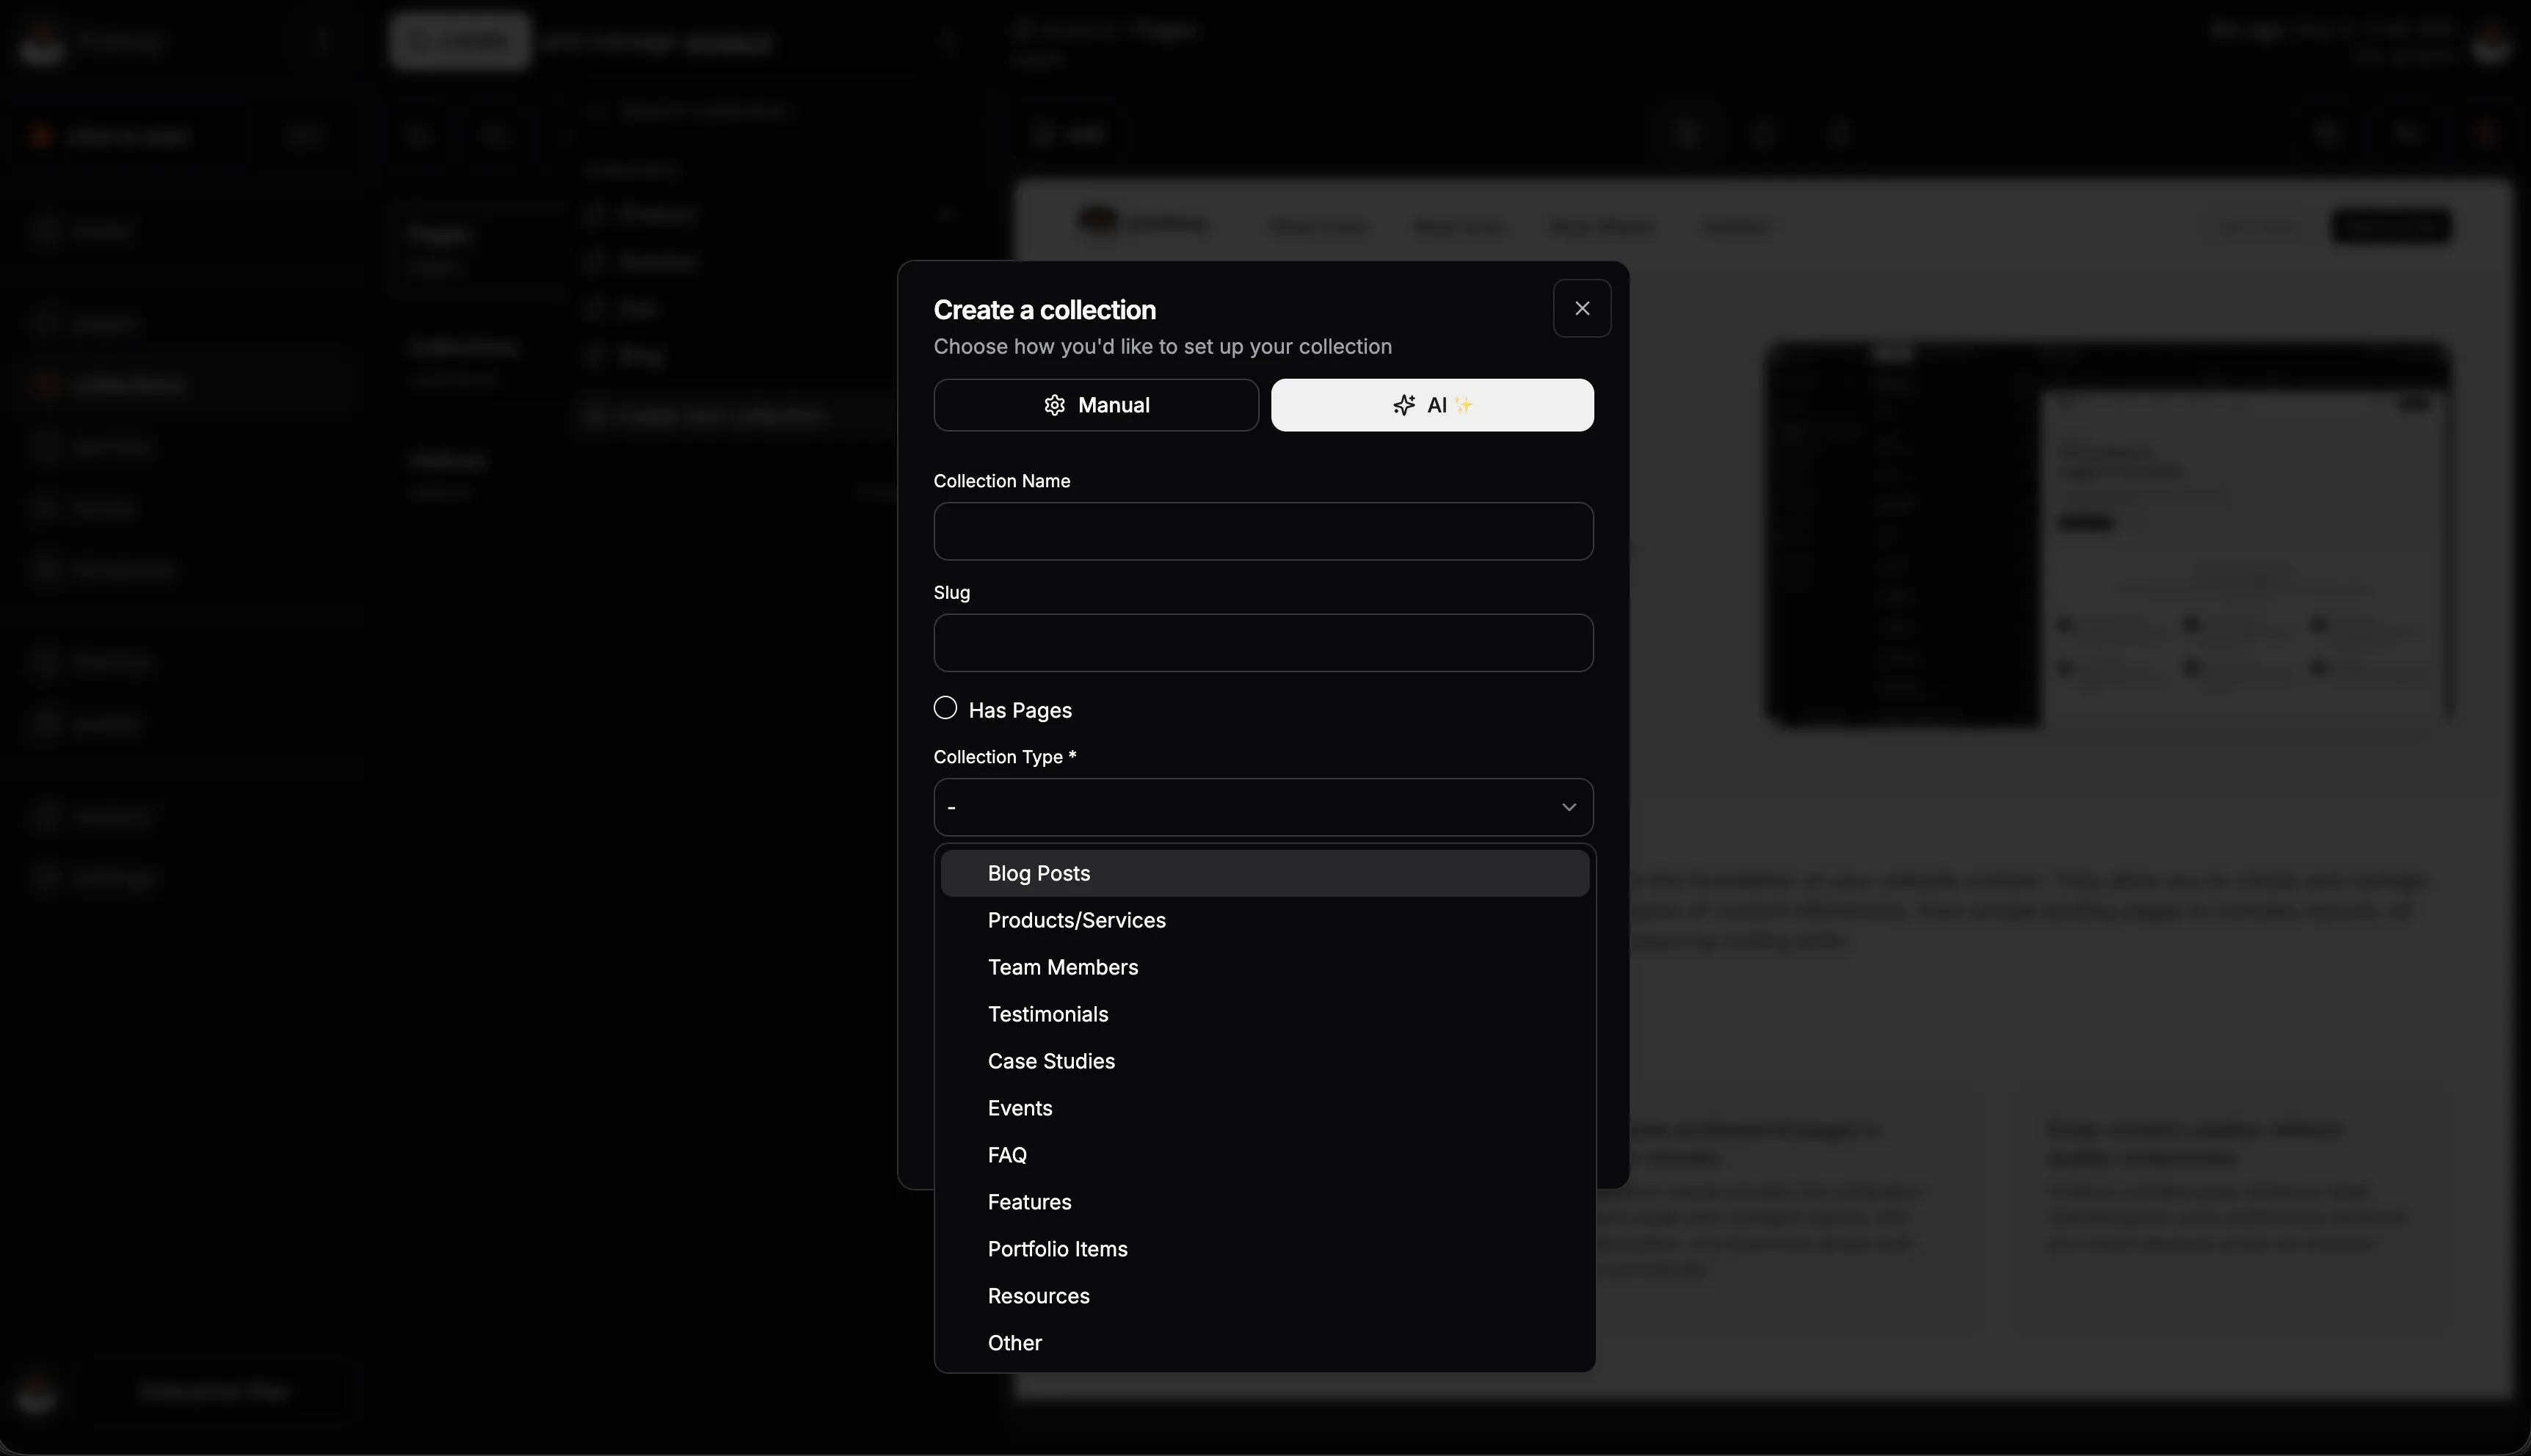Viewport: 2531px width, 1456px height.
Task: Click into the Slug input field
Action: tap(1262, 643)
